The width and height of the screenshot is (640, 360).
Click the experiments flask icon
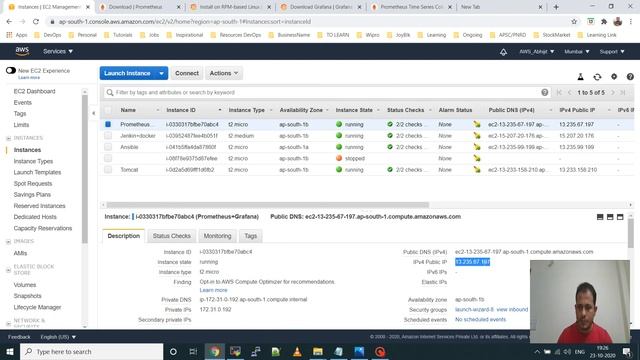click(x=580, y=77)
